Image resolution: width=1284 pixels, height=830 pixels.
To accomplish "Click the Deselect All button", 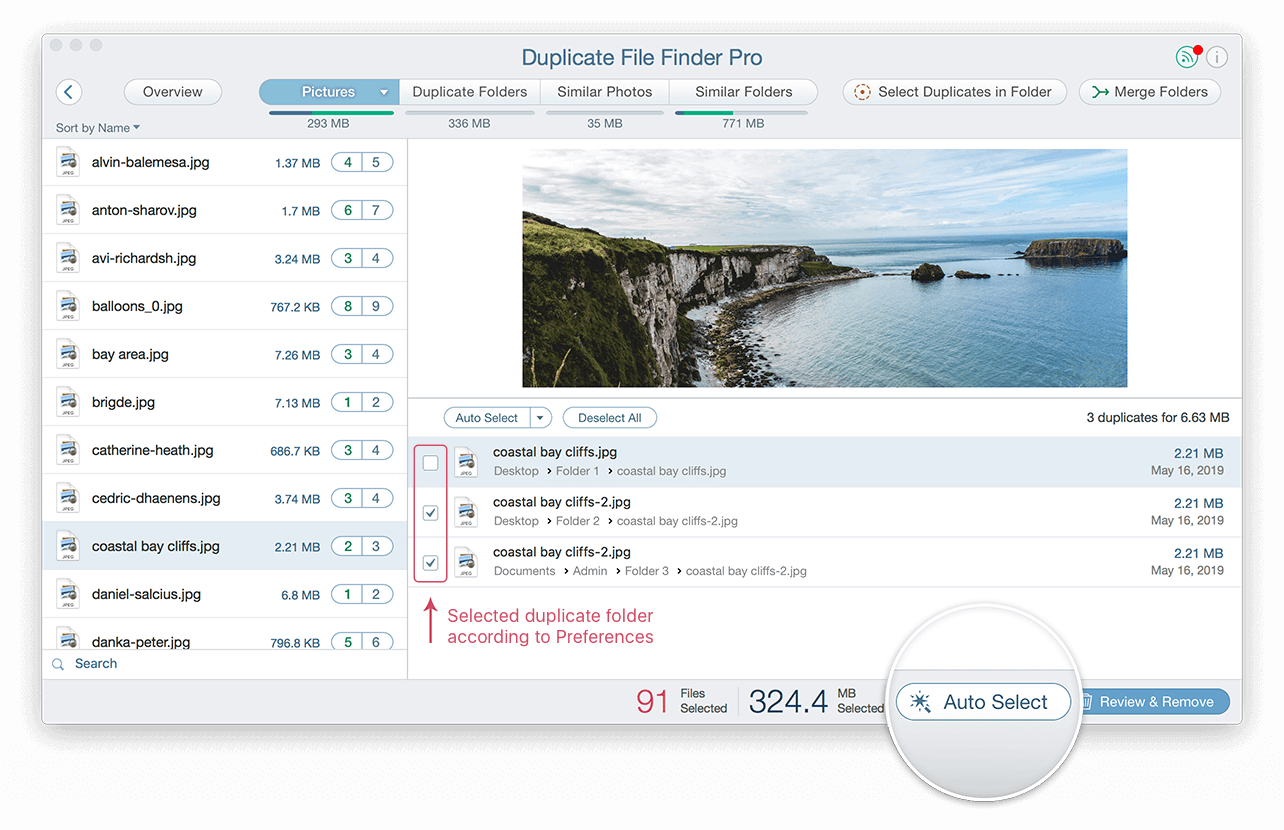I will pyautogui.click(x=609, y=417).
